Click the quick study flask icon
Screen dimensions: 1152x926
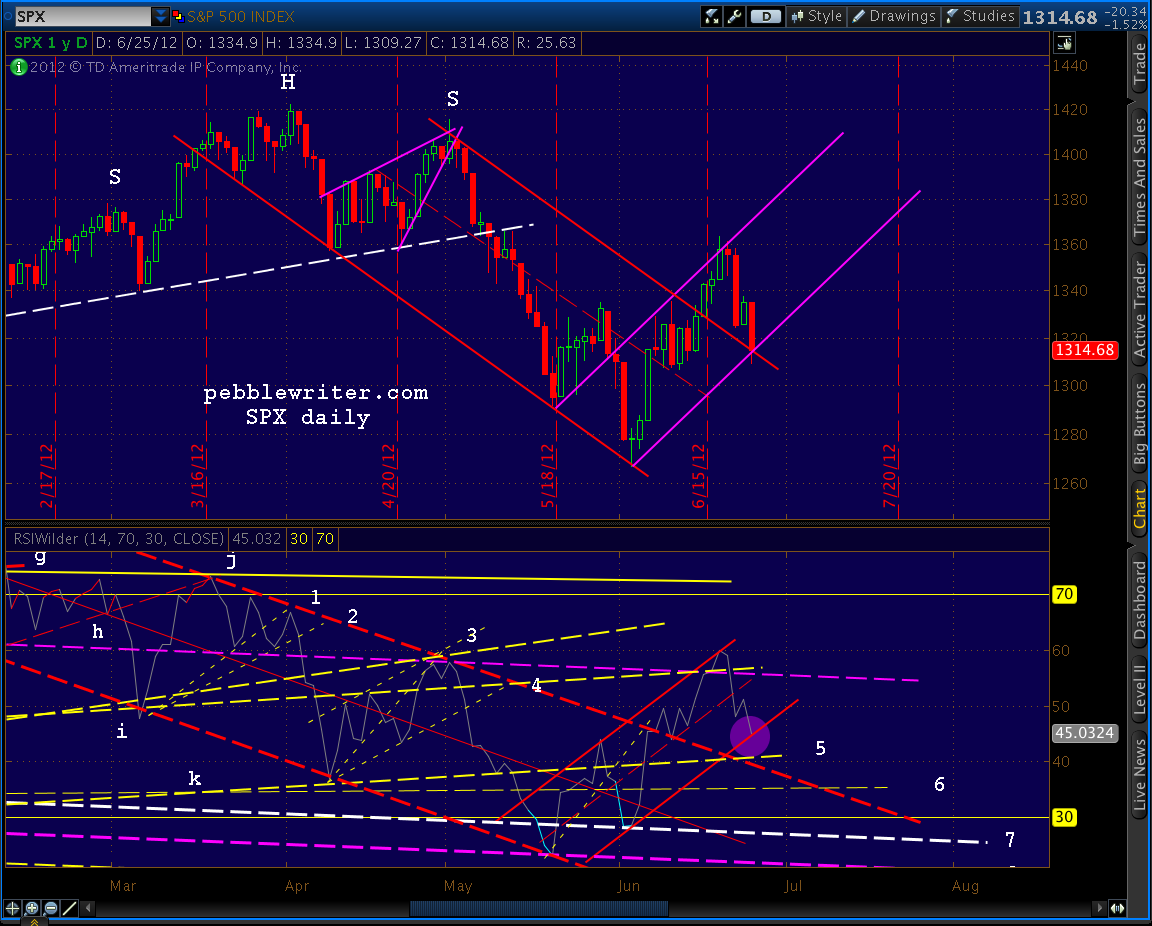(x=711, y=16)
